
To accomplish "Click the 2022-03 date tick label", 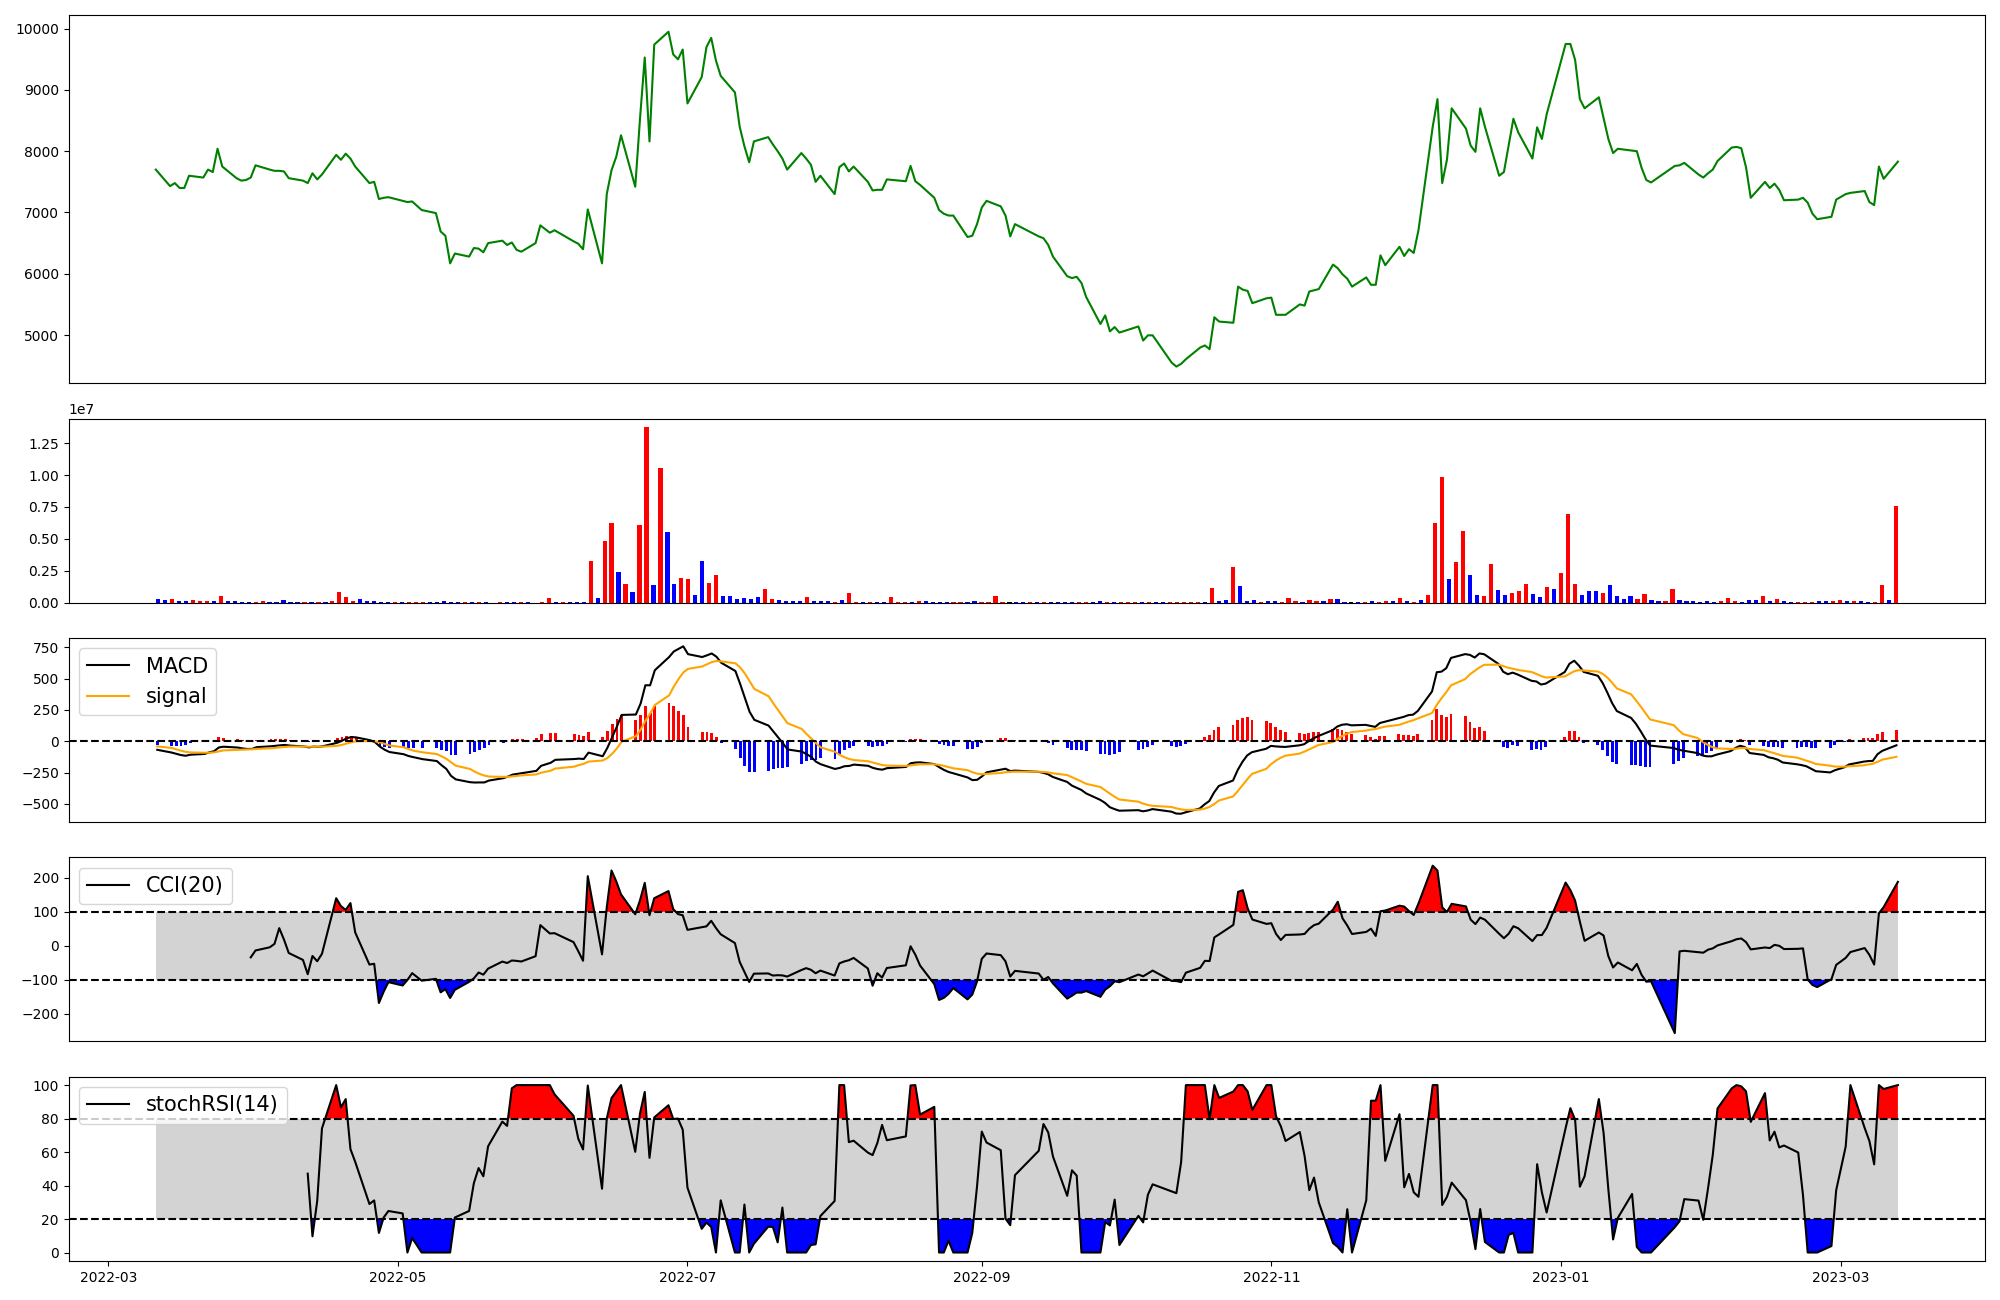I will (x=108, y=1276).
